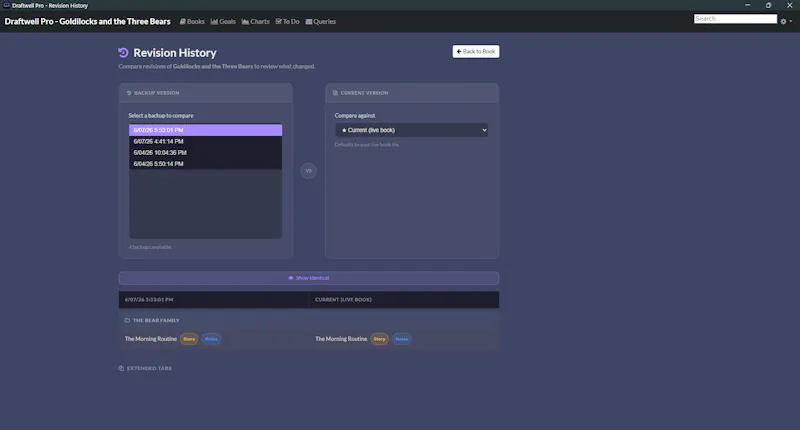This screenshot has width=800, height=430.
Task: Click the Notes badge in current column
Action: coord(402,339)
